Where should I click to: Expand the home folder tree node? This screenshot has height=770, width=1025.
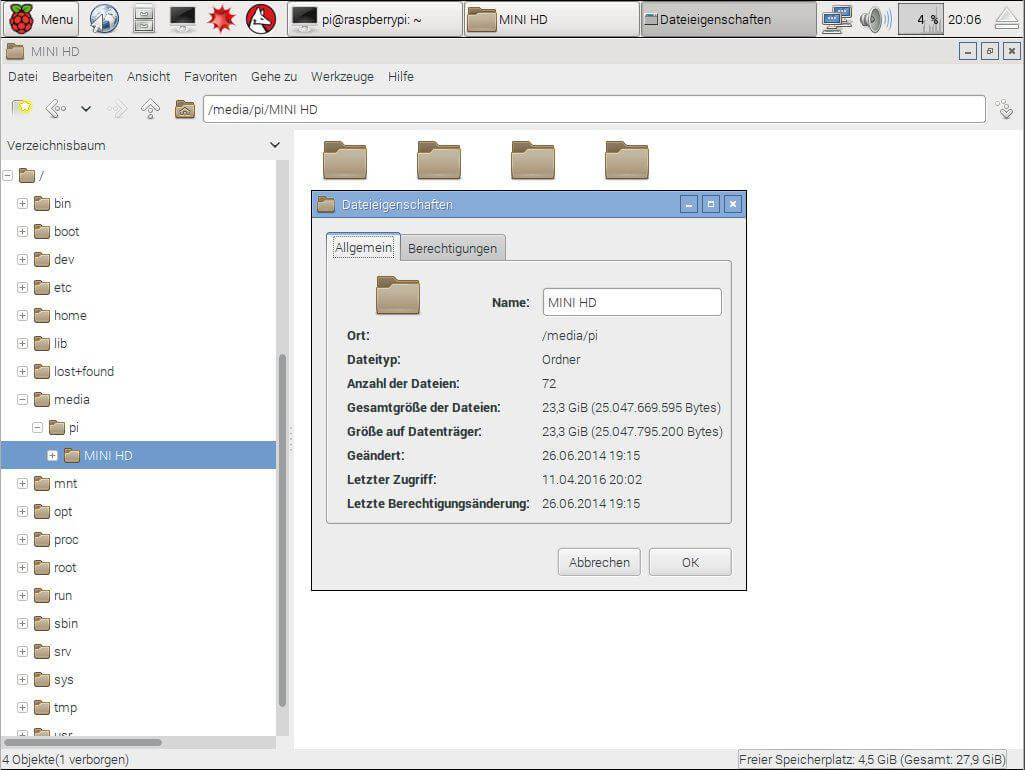coord(22,316)
